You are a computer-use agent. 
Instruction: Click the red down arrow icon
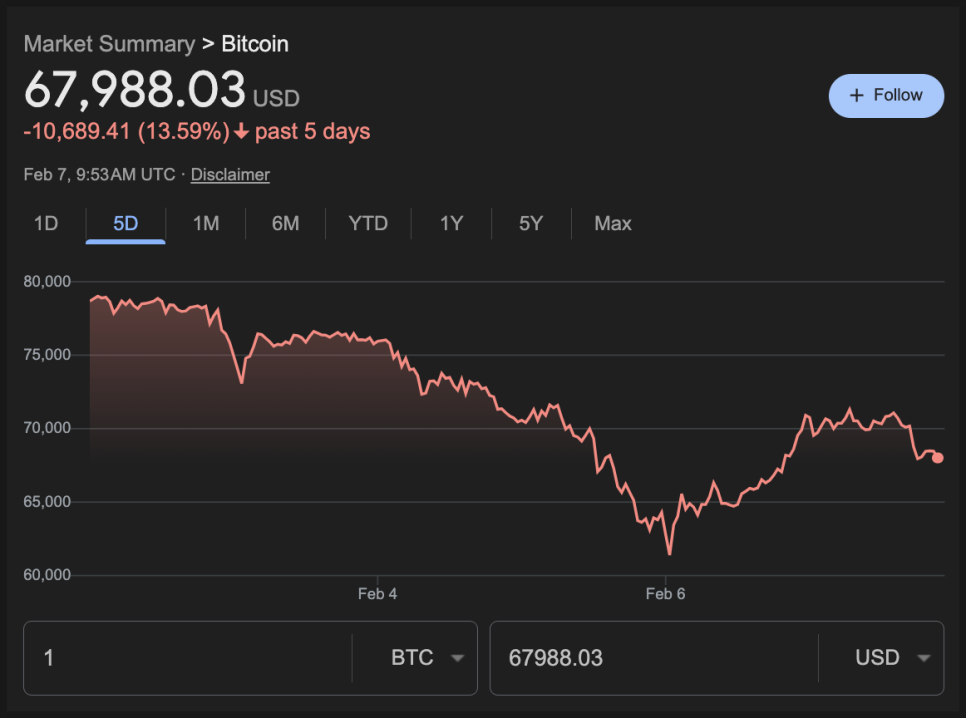tap(242, 132)
